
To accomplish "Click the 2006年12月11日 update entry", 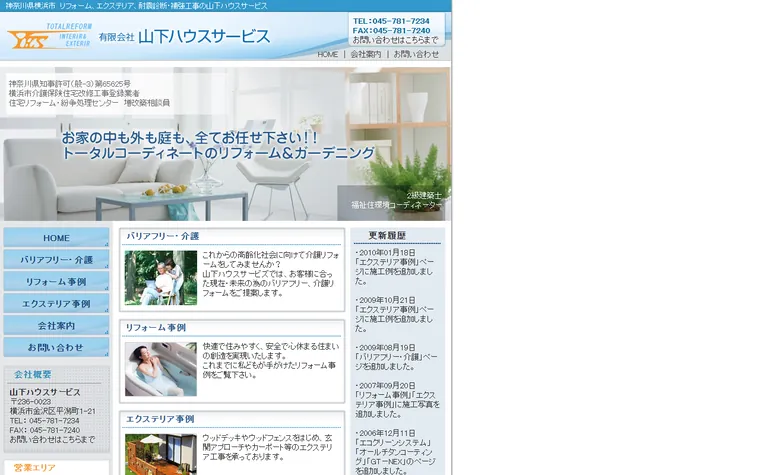I will pos(395,452).
